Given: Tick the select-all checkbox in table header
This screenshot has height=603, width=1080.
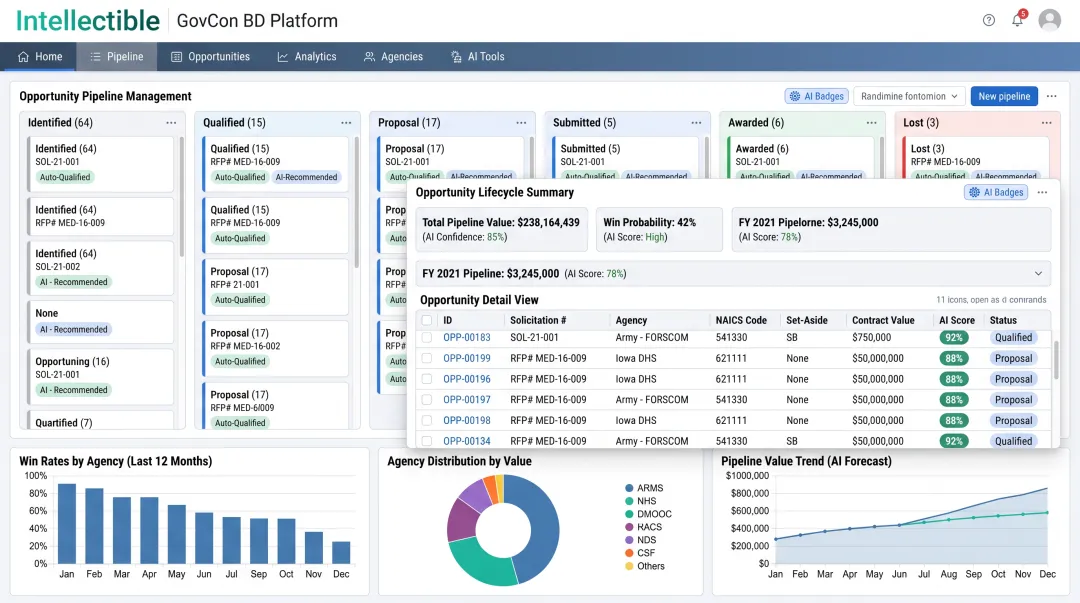Looking at the screenshot, I should coord(427,320).
